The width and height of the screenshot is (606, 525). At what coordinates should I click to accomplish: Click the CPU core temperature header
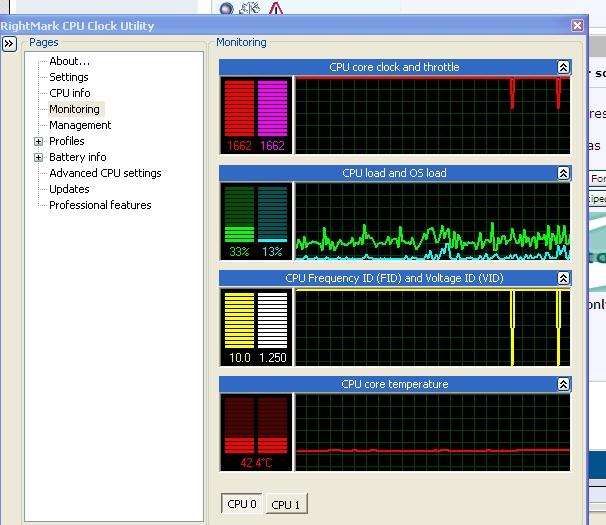394,384
